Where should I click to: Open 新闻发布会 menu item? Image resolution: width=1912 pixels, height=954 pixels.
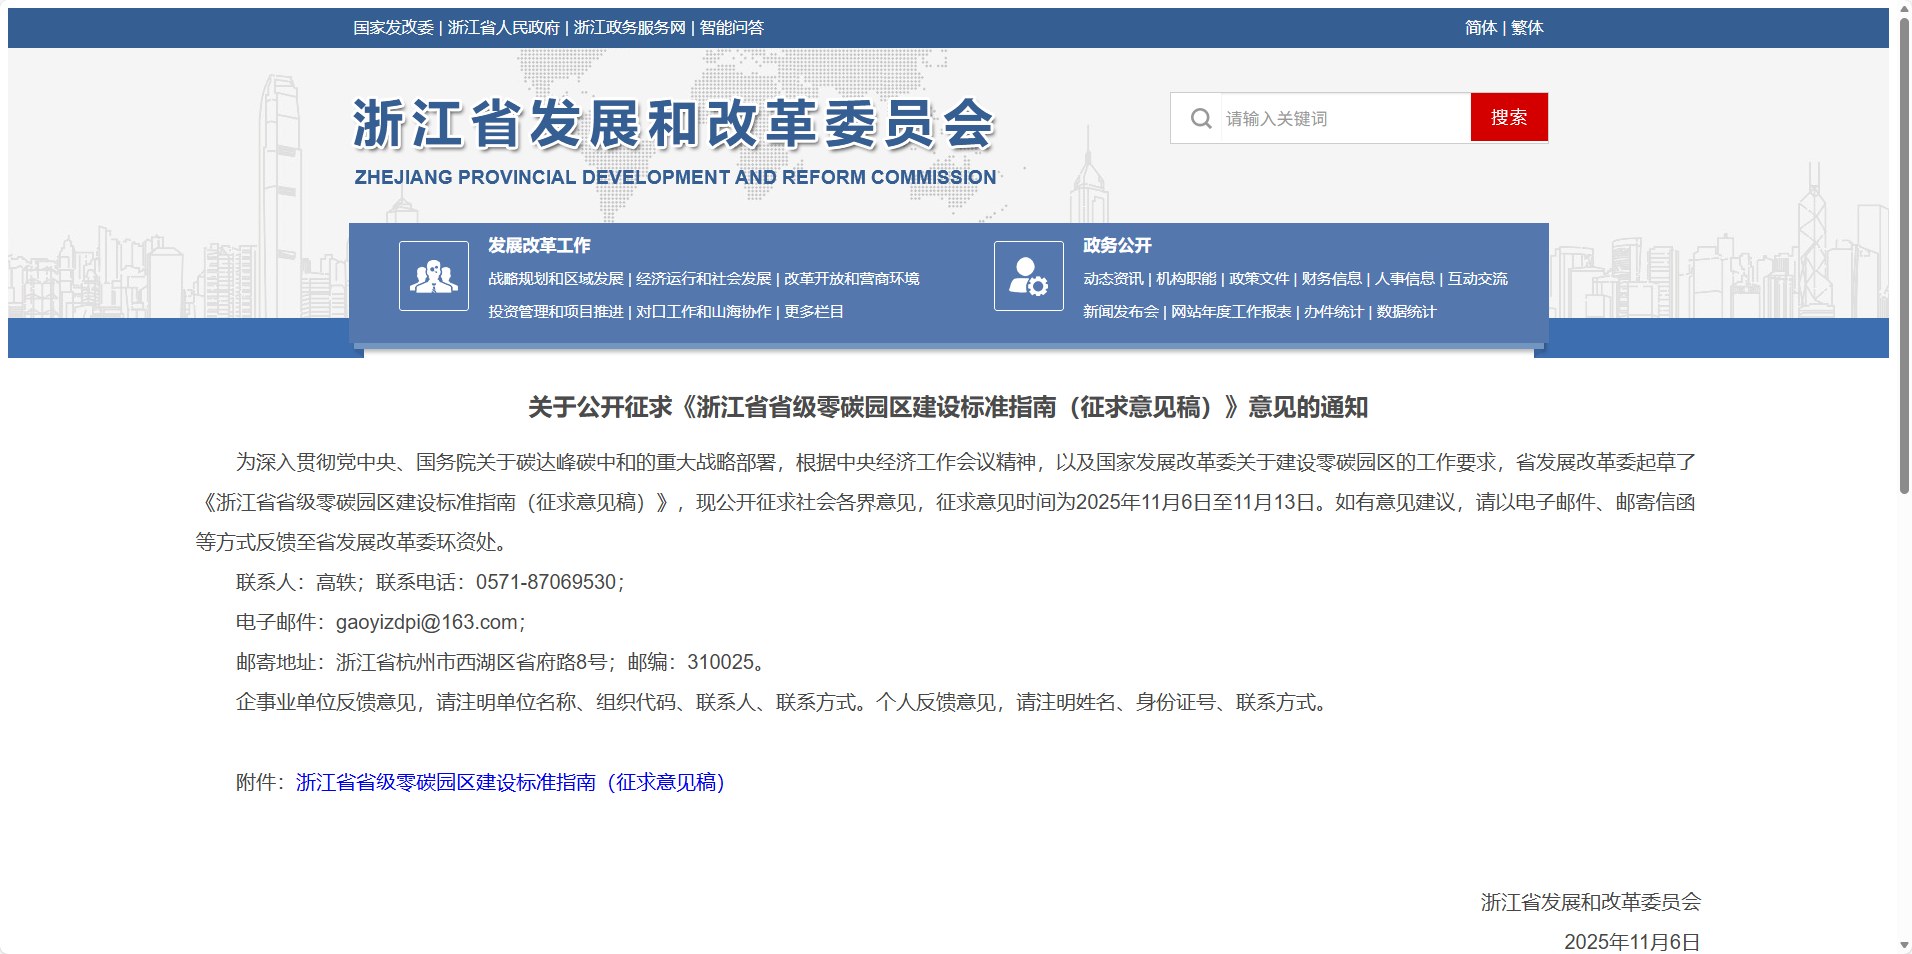click(1120, 312)
